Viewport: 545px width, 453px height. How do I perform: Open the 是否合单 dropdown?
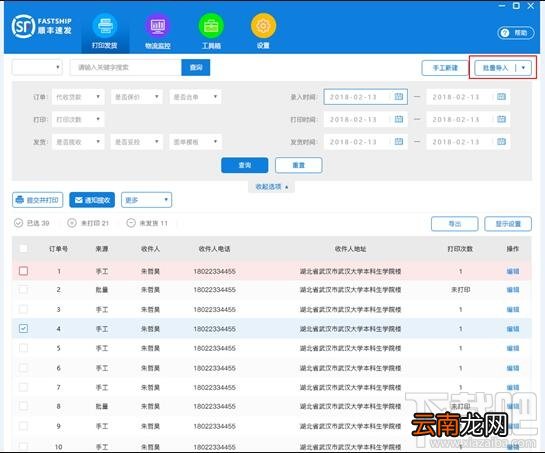(x=195, y=97)
